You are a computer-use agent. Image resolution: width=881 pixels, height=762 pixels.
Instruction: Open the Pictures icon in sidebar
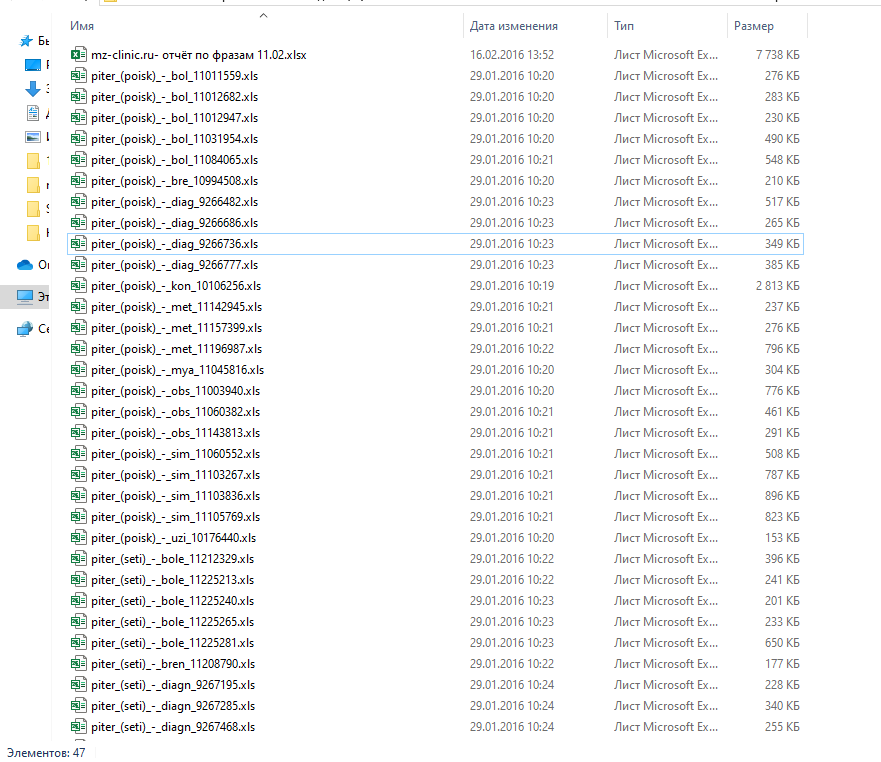33,137
